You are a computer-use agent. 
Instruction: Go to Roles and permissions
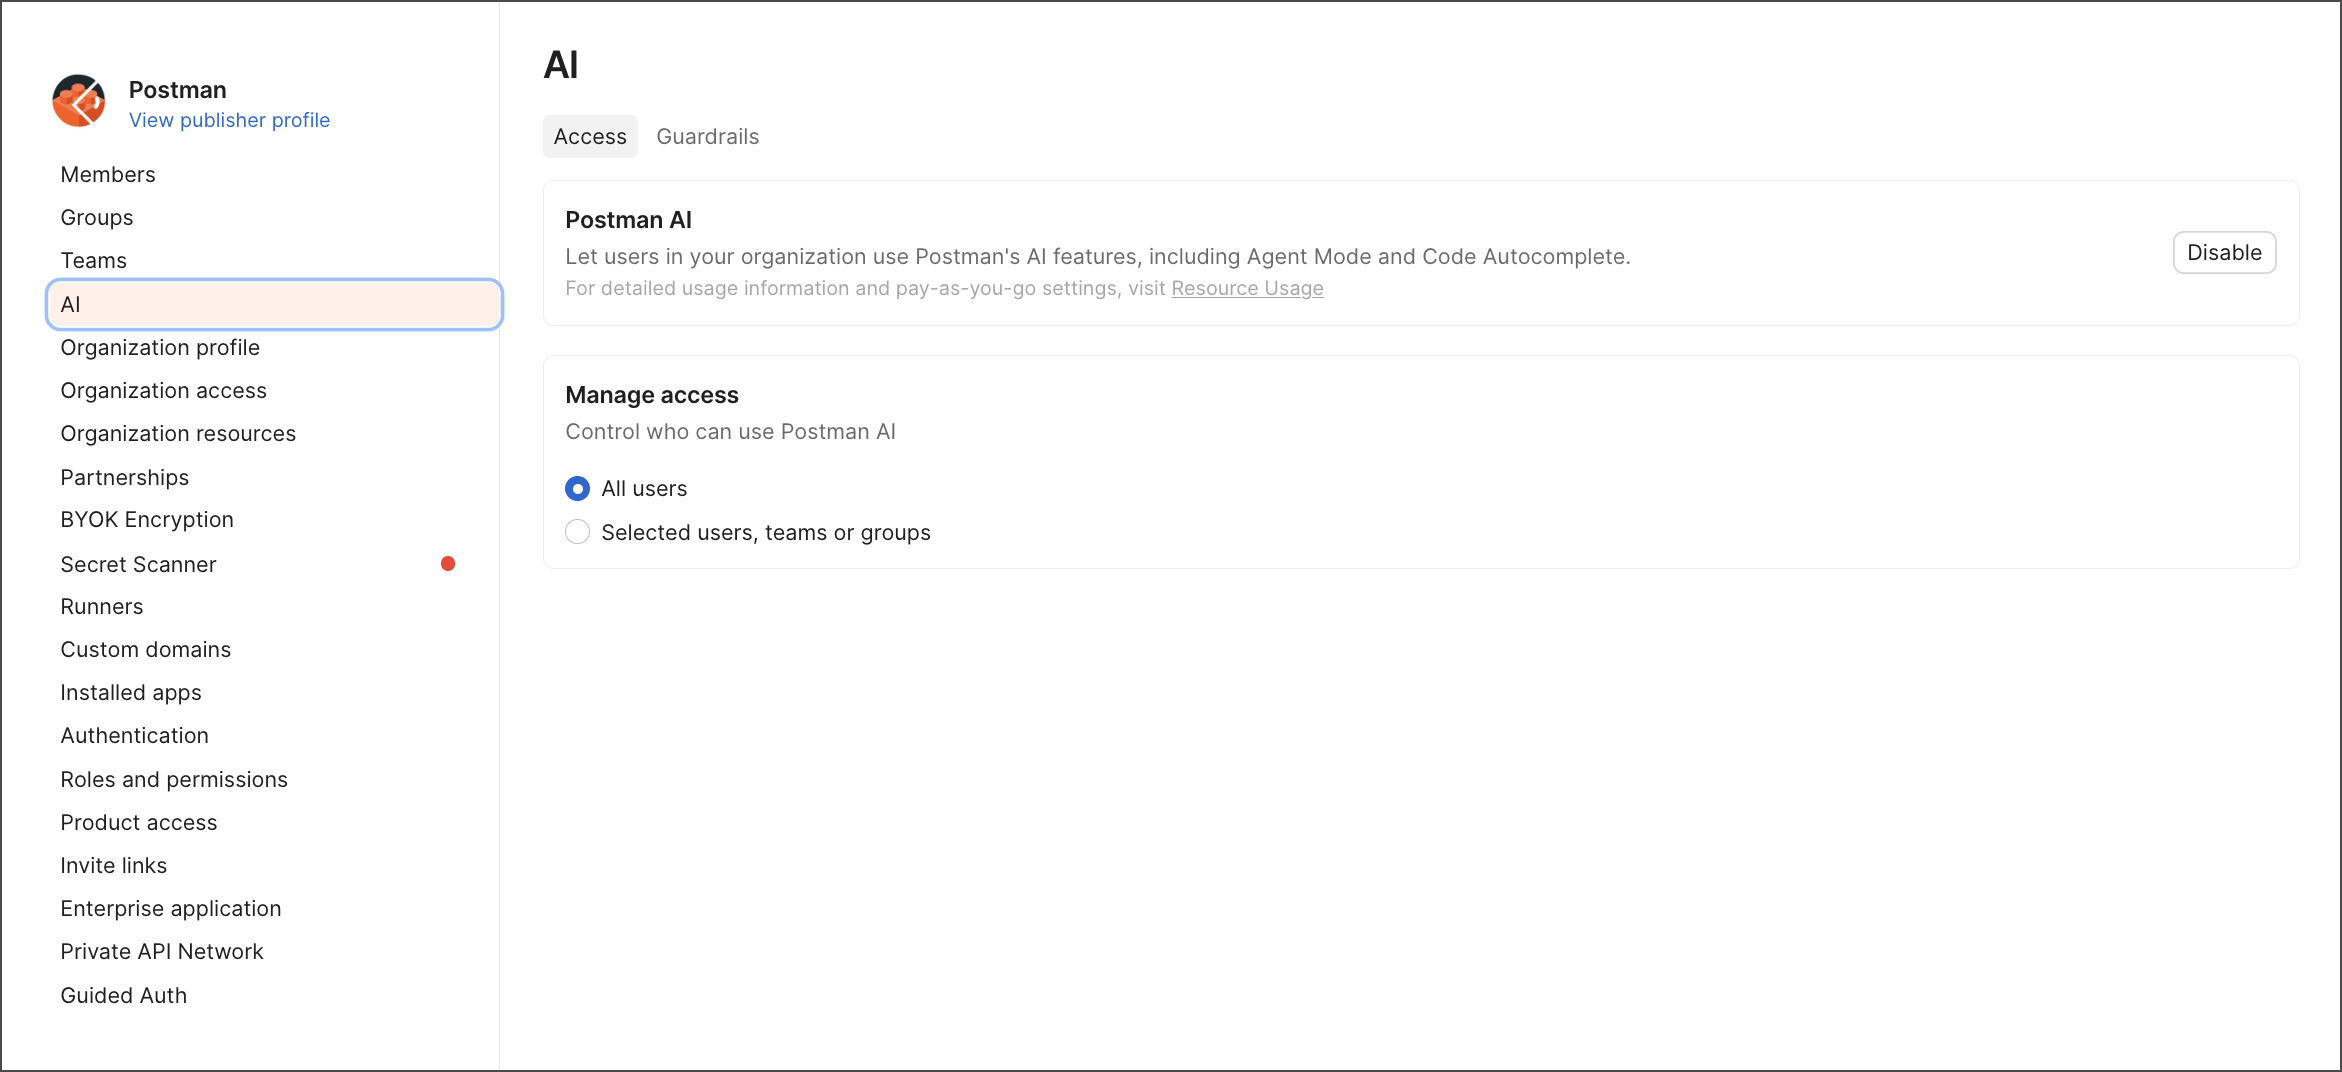click(174, 780)
